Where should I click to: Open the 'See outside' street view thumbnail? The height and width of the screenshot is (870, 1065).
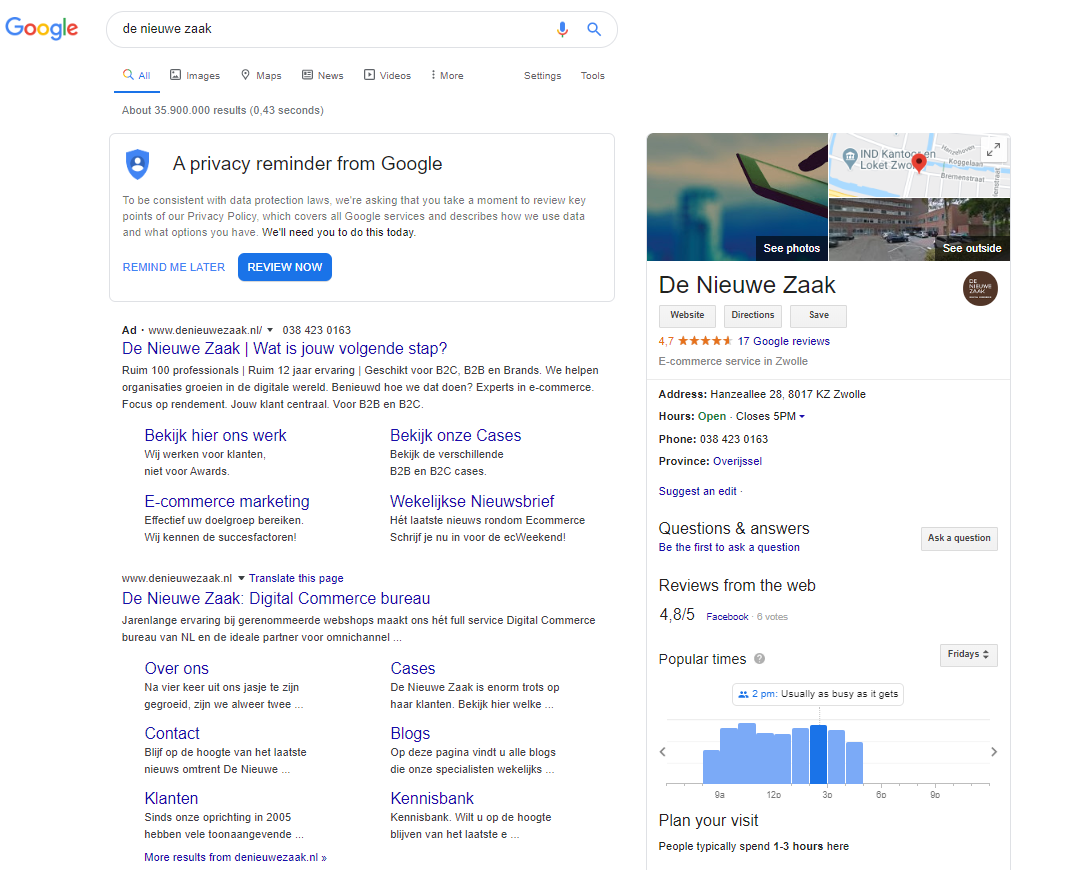click(920, 230)
